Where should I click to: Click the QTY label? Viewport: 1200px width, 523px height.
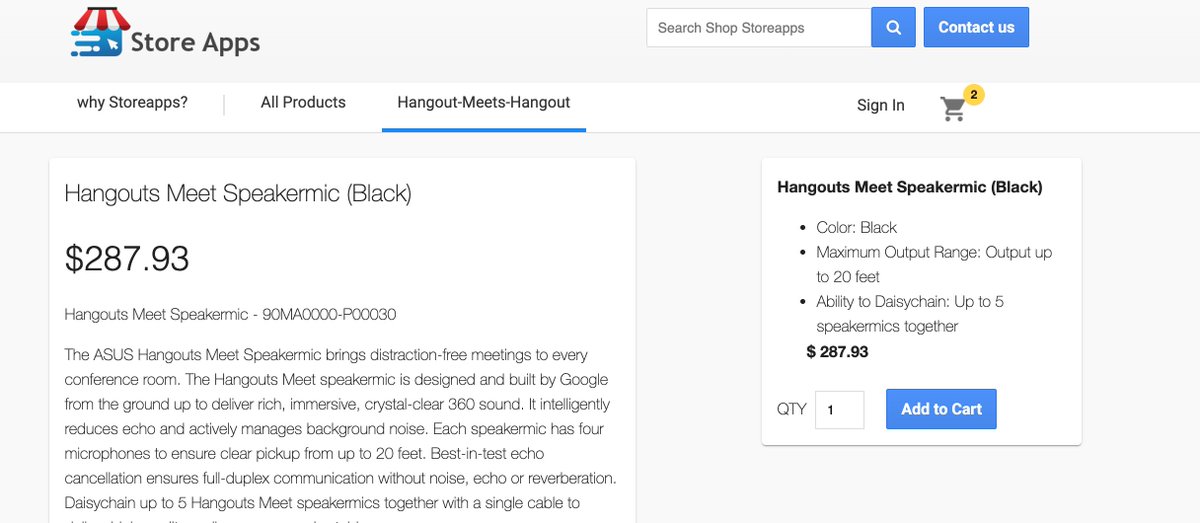(792, 409)
